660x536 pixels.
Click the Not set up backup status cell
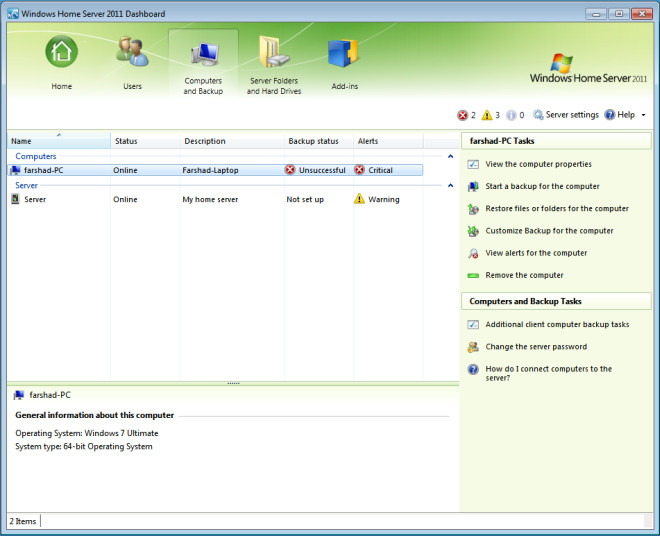click(305, 199)
